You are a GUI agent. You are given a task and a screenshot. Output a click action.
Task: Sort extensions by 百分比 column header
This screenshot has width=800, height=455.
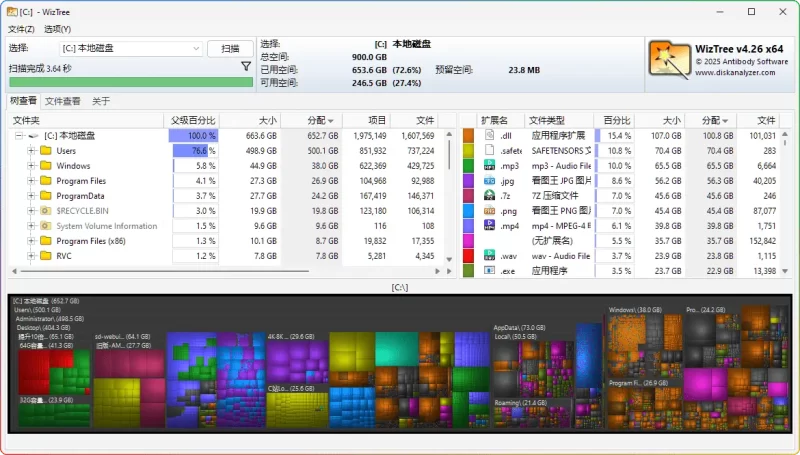(x=616, y=120)
